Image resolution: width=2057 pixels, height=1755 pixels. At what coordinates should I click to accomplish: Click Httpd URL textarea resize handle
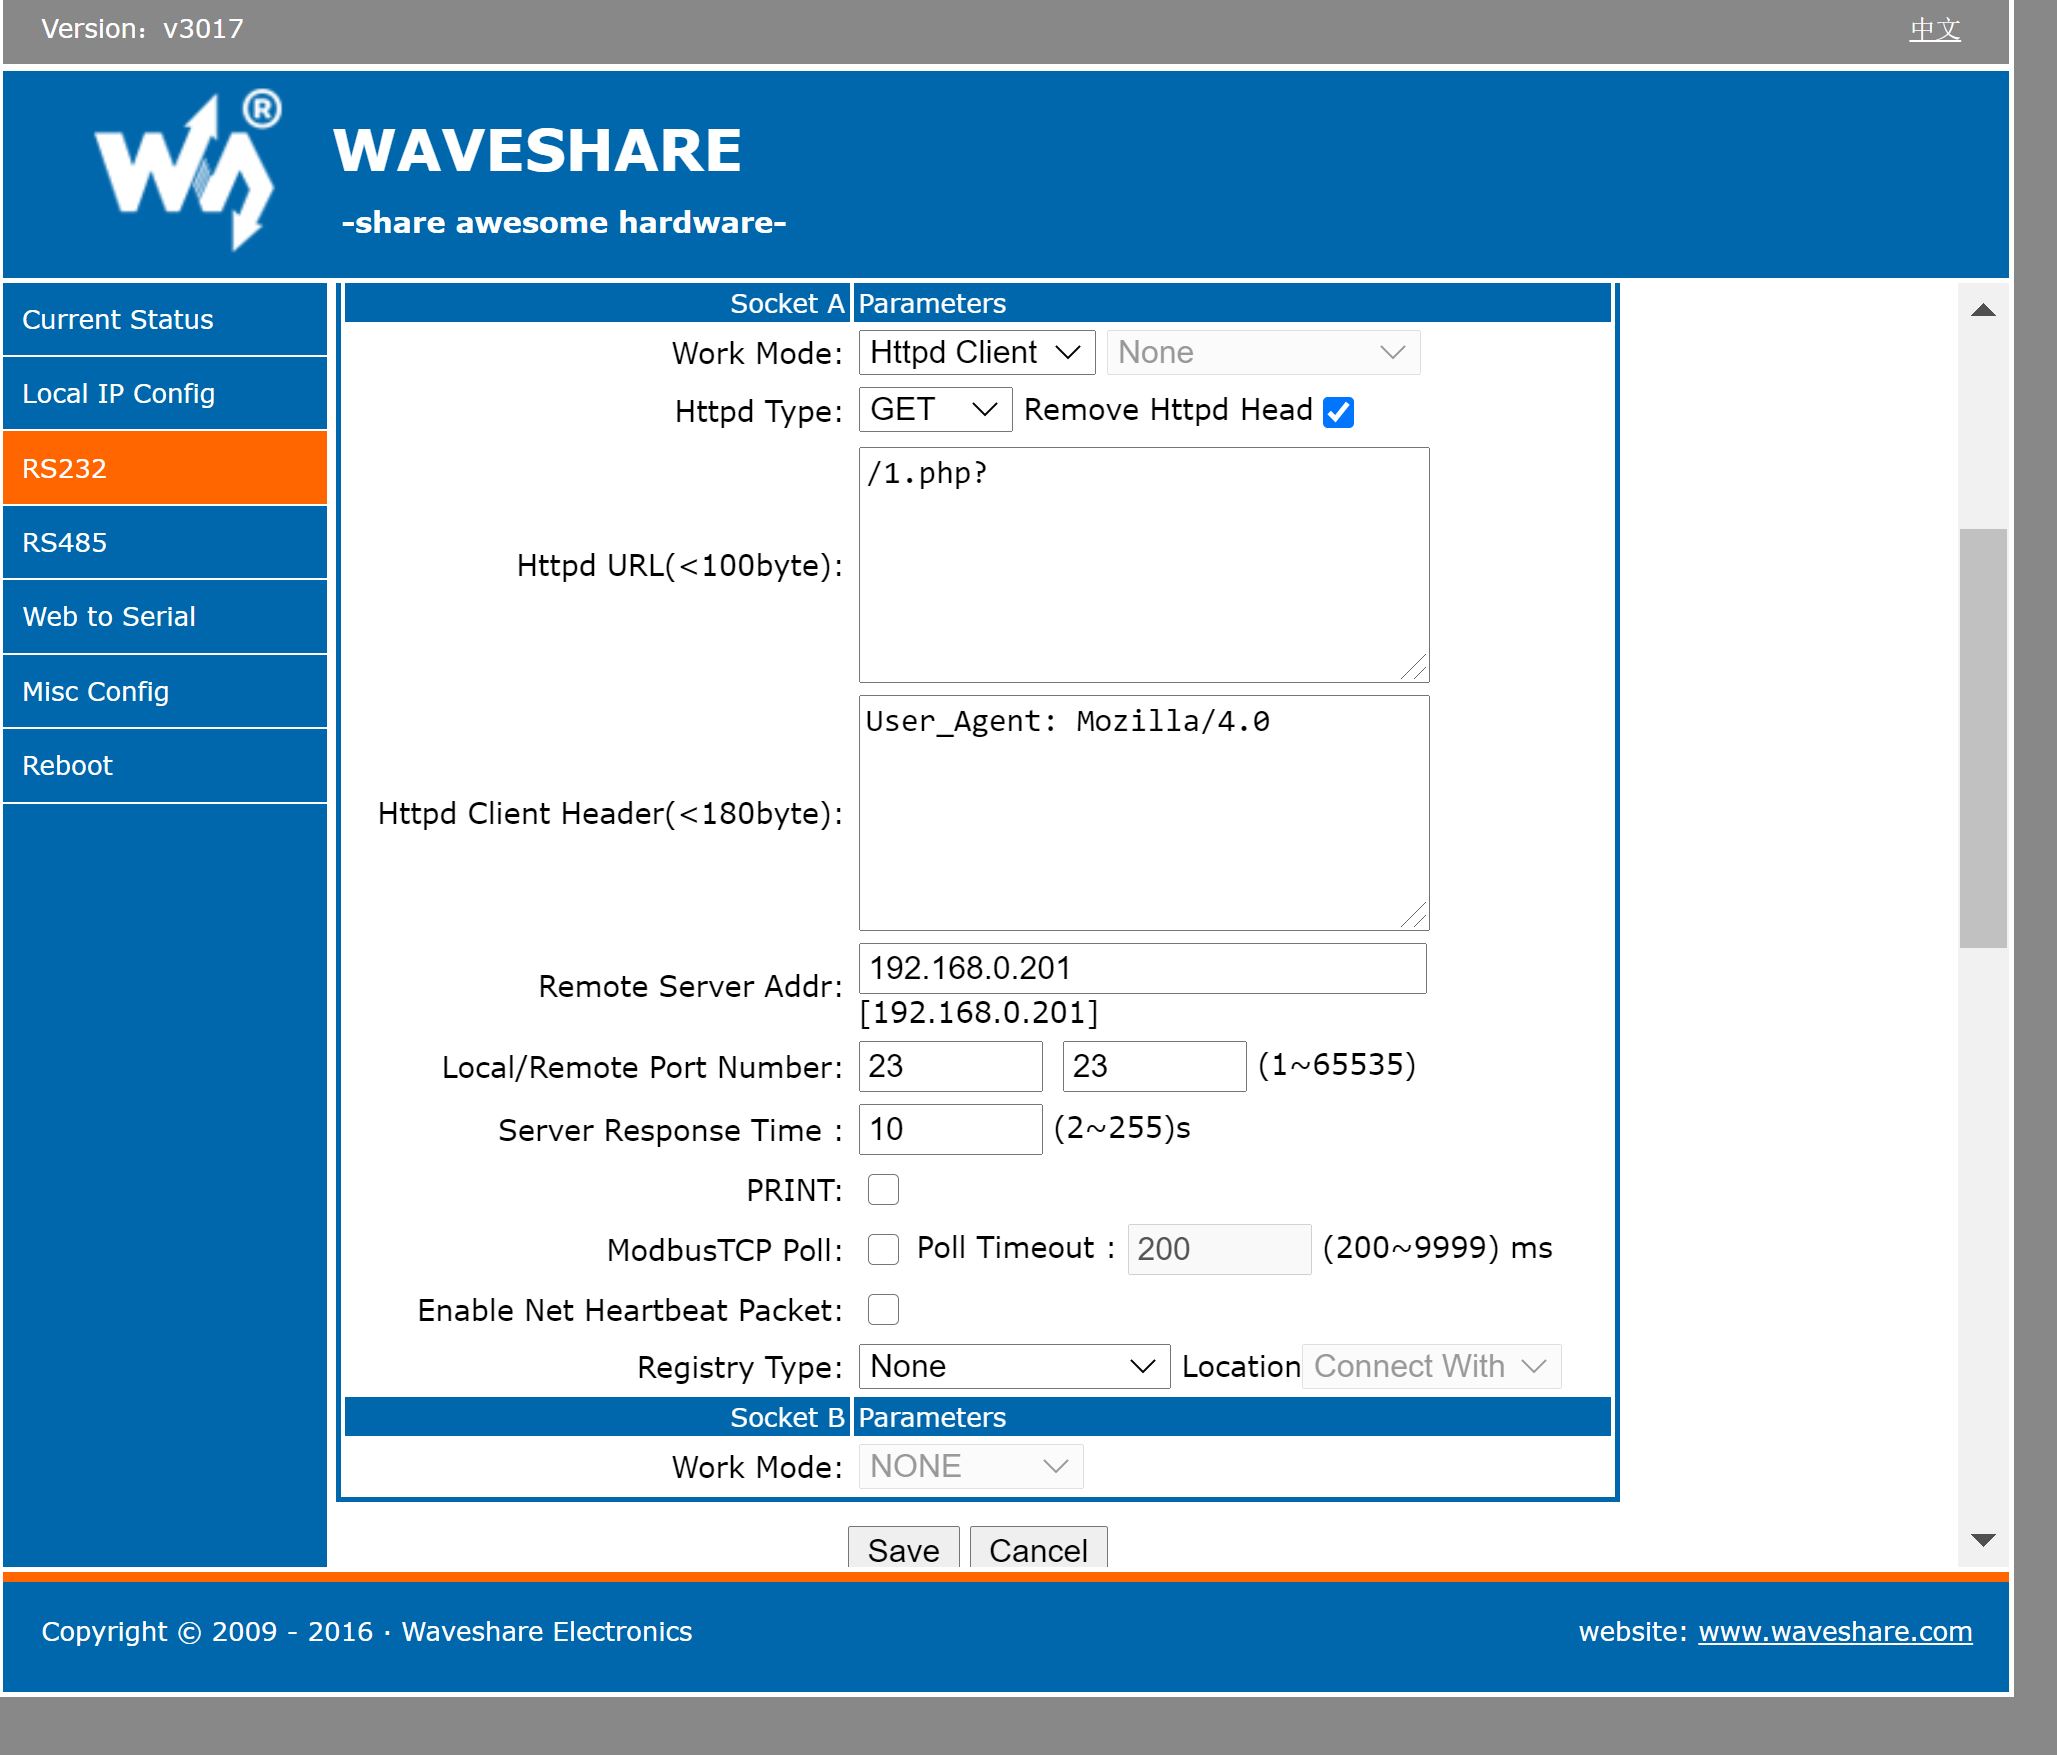tap(1414, 668)
